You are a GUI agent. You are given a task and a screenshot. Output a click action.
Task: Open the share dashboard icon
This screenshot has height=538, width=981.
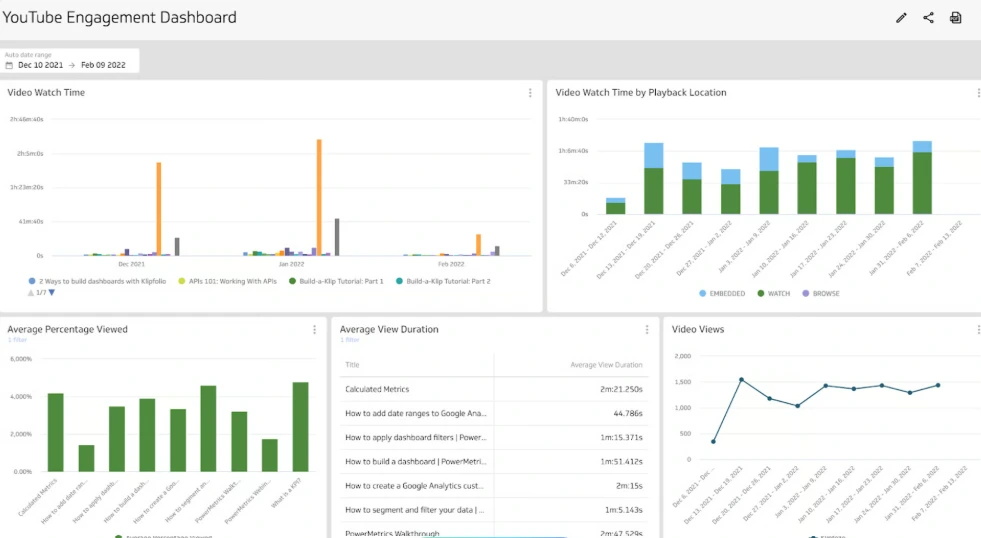928,18
